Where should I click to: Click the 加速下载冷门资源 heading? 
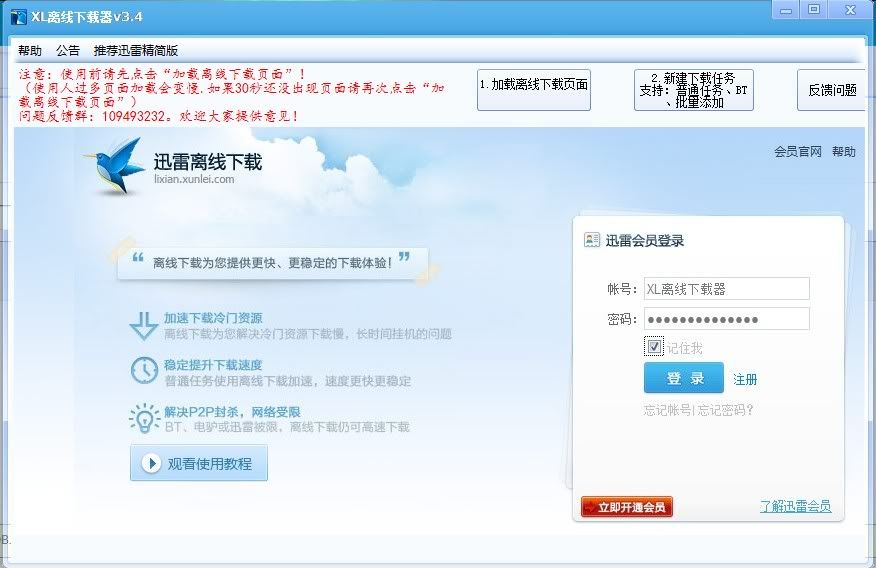click(213, 318)
